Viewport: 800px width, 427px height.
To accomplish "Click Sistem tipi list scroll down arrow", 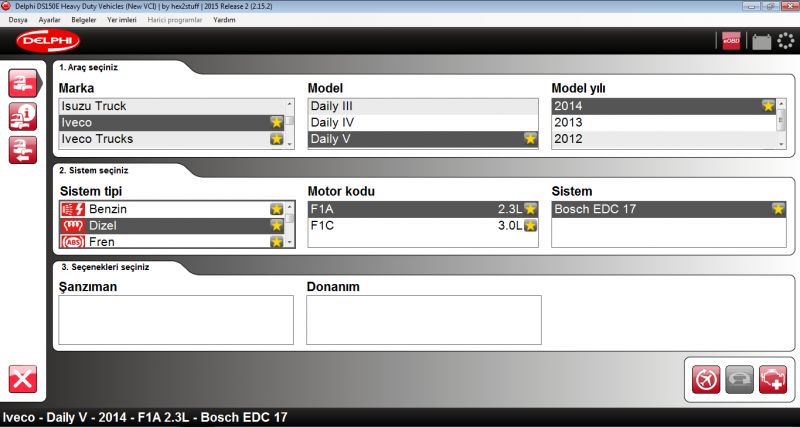I will click(290, 243).
